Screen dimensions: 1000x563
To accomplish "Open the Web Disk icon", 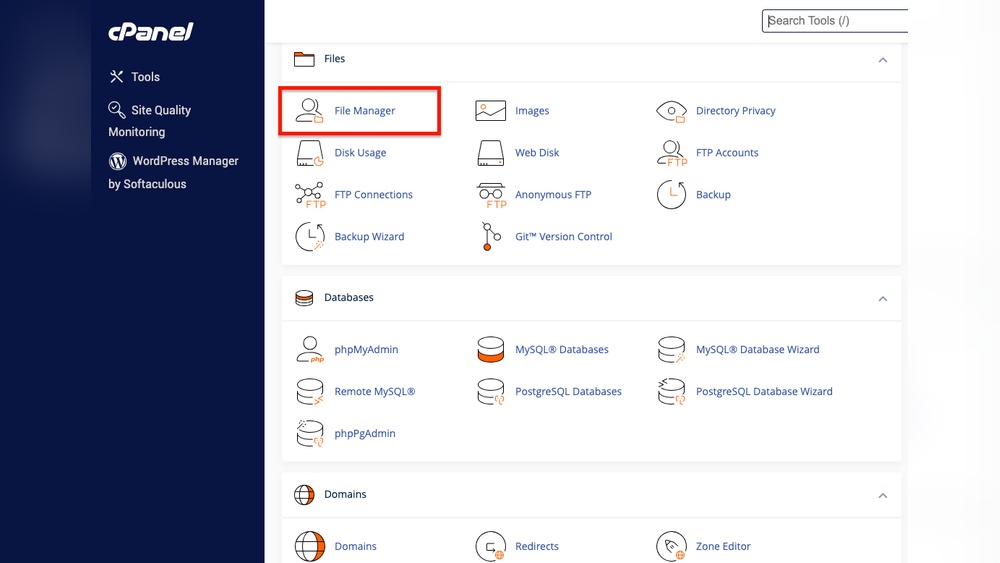I will point(490,153).
